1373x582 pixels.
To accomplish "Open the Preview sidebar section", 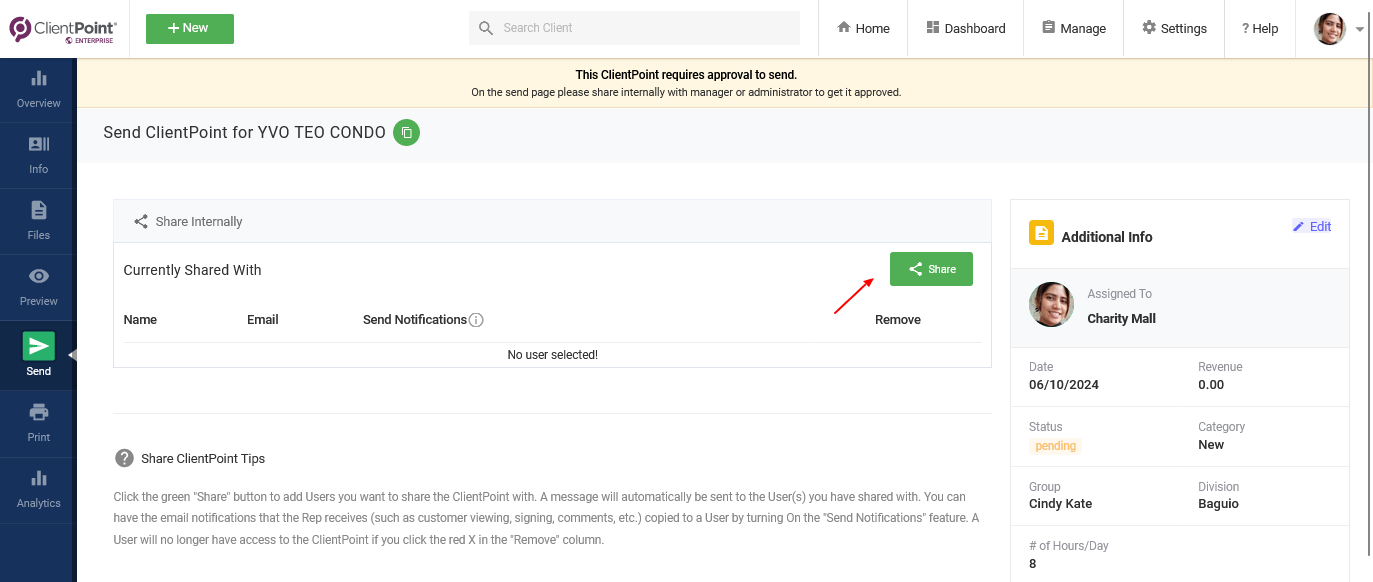I will (x=38, y=288).
